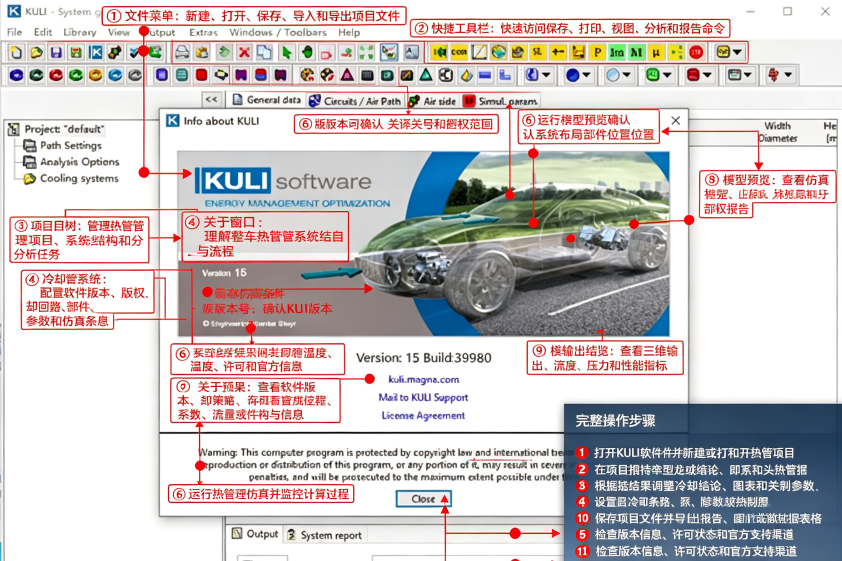Click the gray ring component icon
This screenshot has height=561, width=842.
click(x=135, y=75)
